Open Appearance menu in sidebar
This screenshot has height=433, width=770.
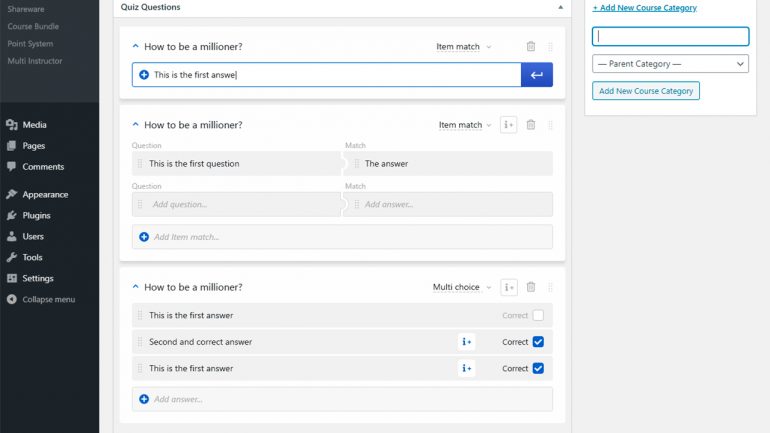click(x=45, y=194)
